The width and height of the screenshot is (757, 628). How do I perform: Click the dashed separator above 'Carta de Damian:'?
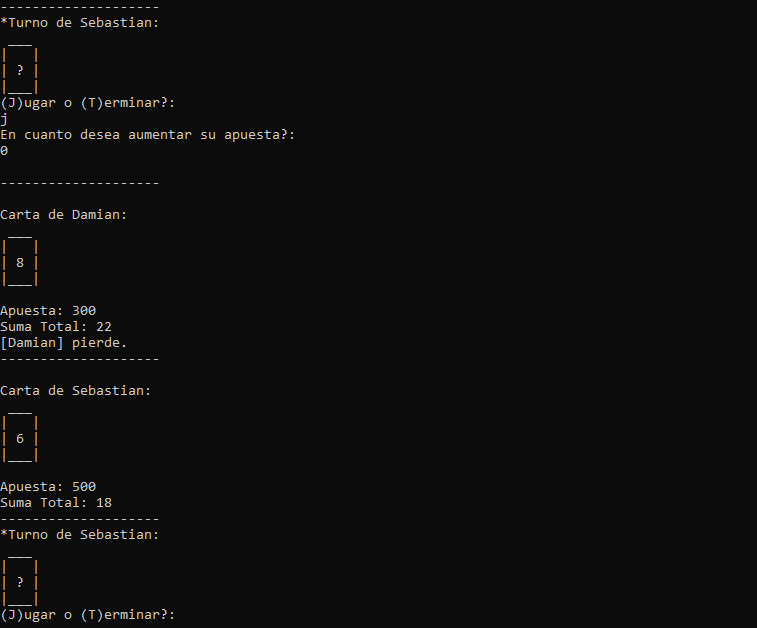pyautogui.click(x=80, y=183)
